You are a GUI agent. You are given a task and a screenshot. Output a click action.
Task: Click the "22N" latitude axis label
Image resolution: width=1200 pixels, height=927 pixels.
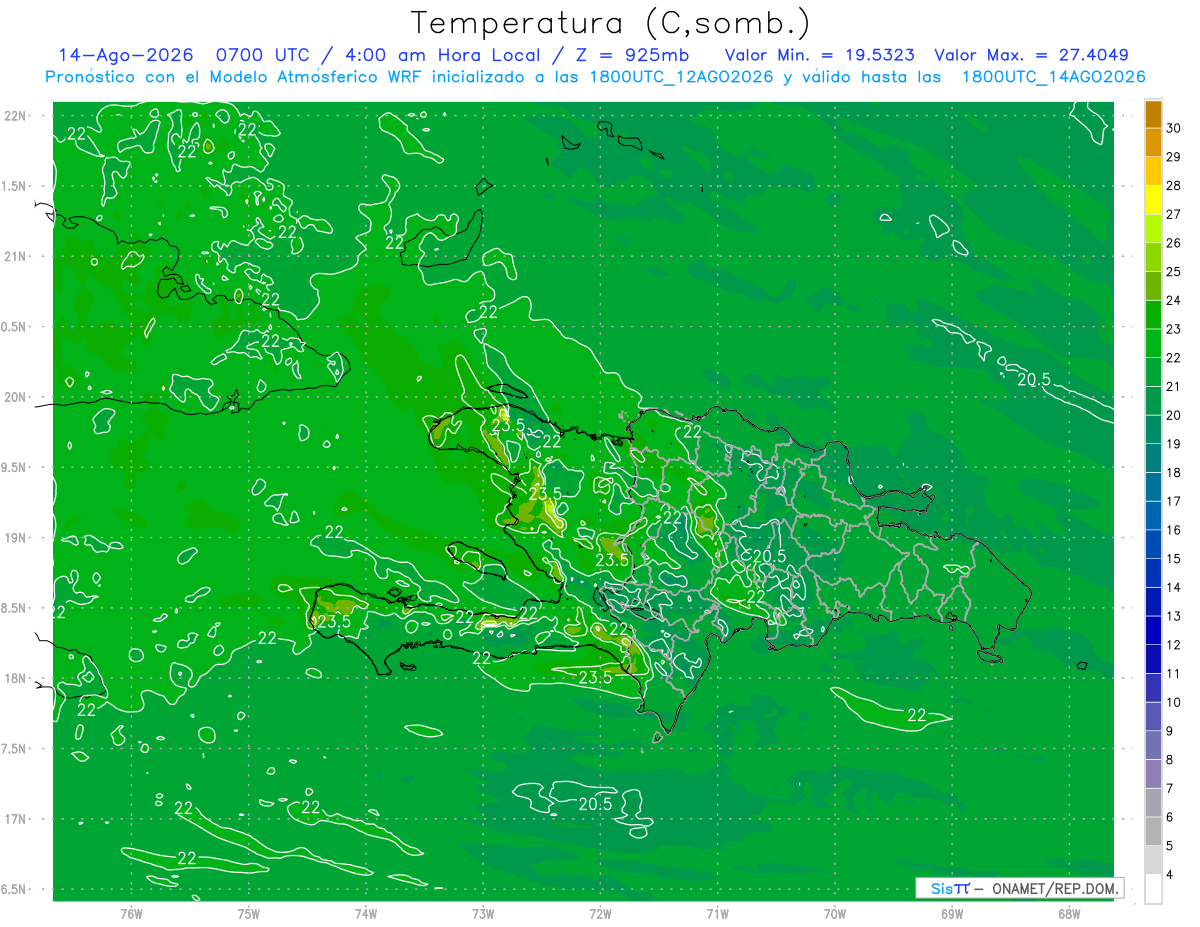(x=14, y=115)
